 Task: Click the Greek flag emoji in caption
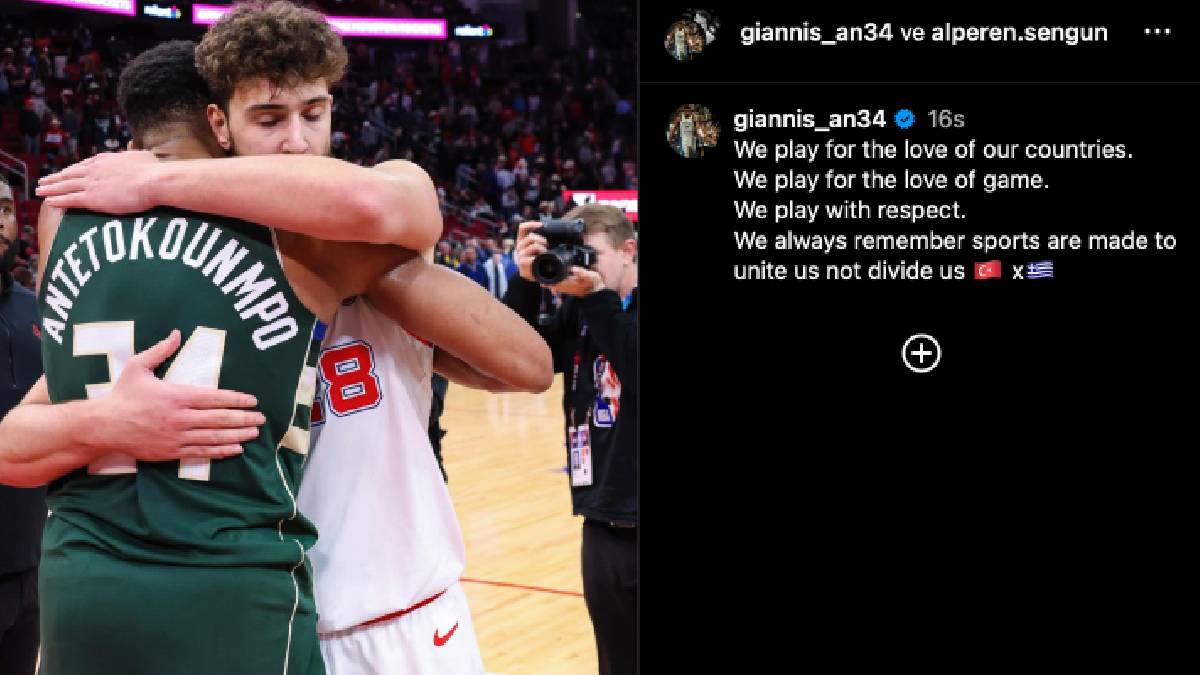[1040, 271]
